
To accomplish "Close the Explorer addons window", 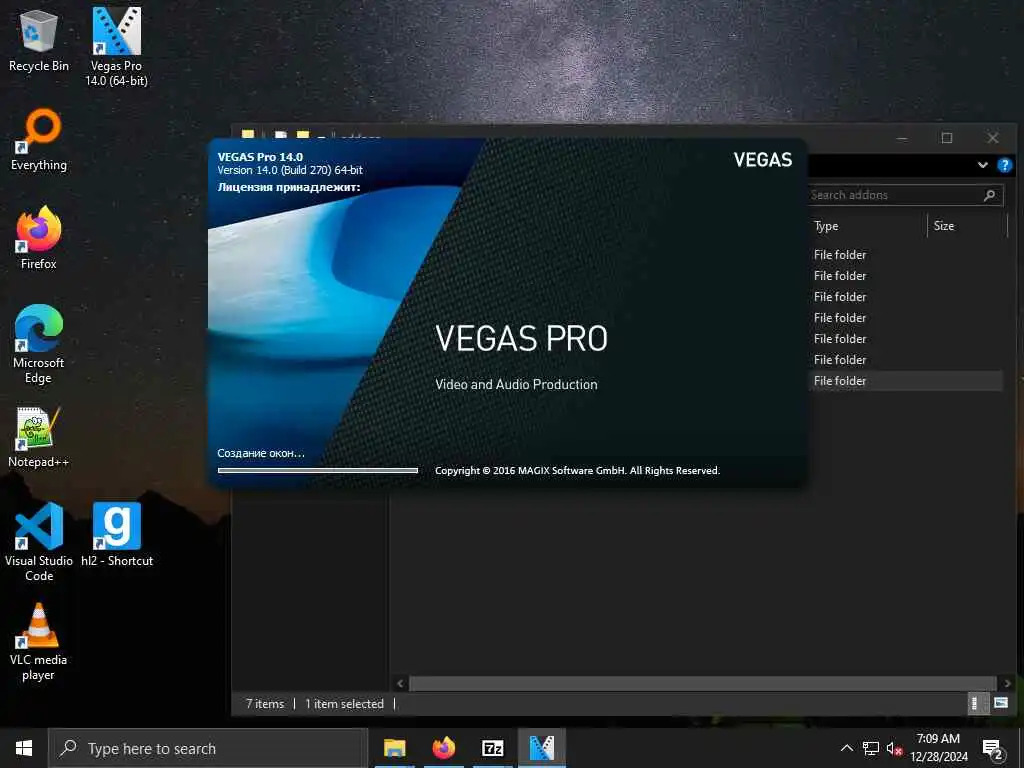I will [x=993, y=138].
